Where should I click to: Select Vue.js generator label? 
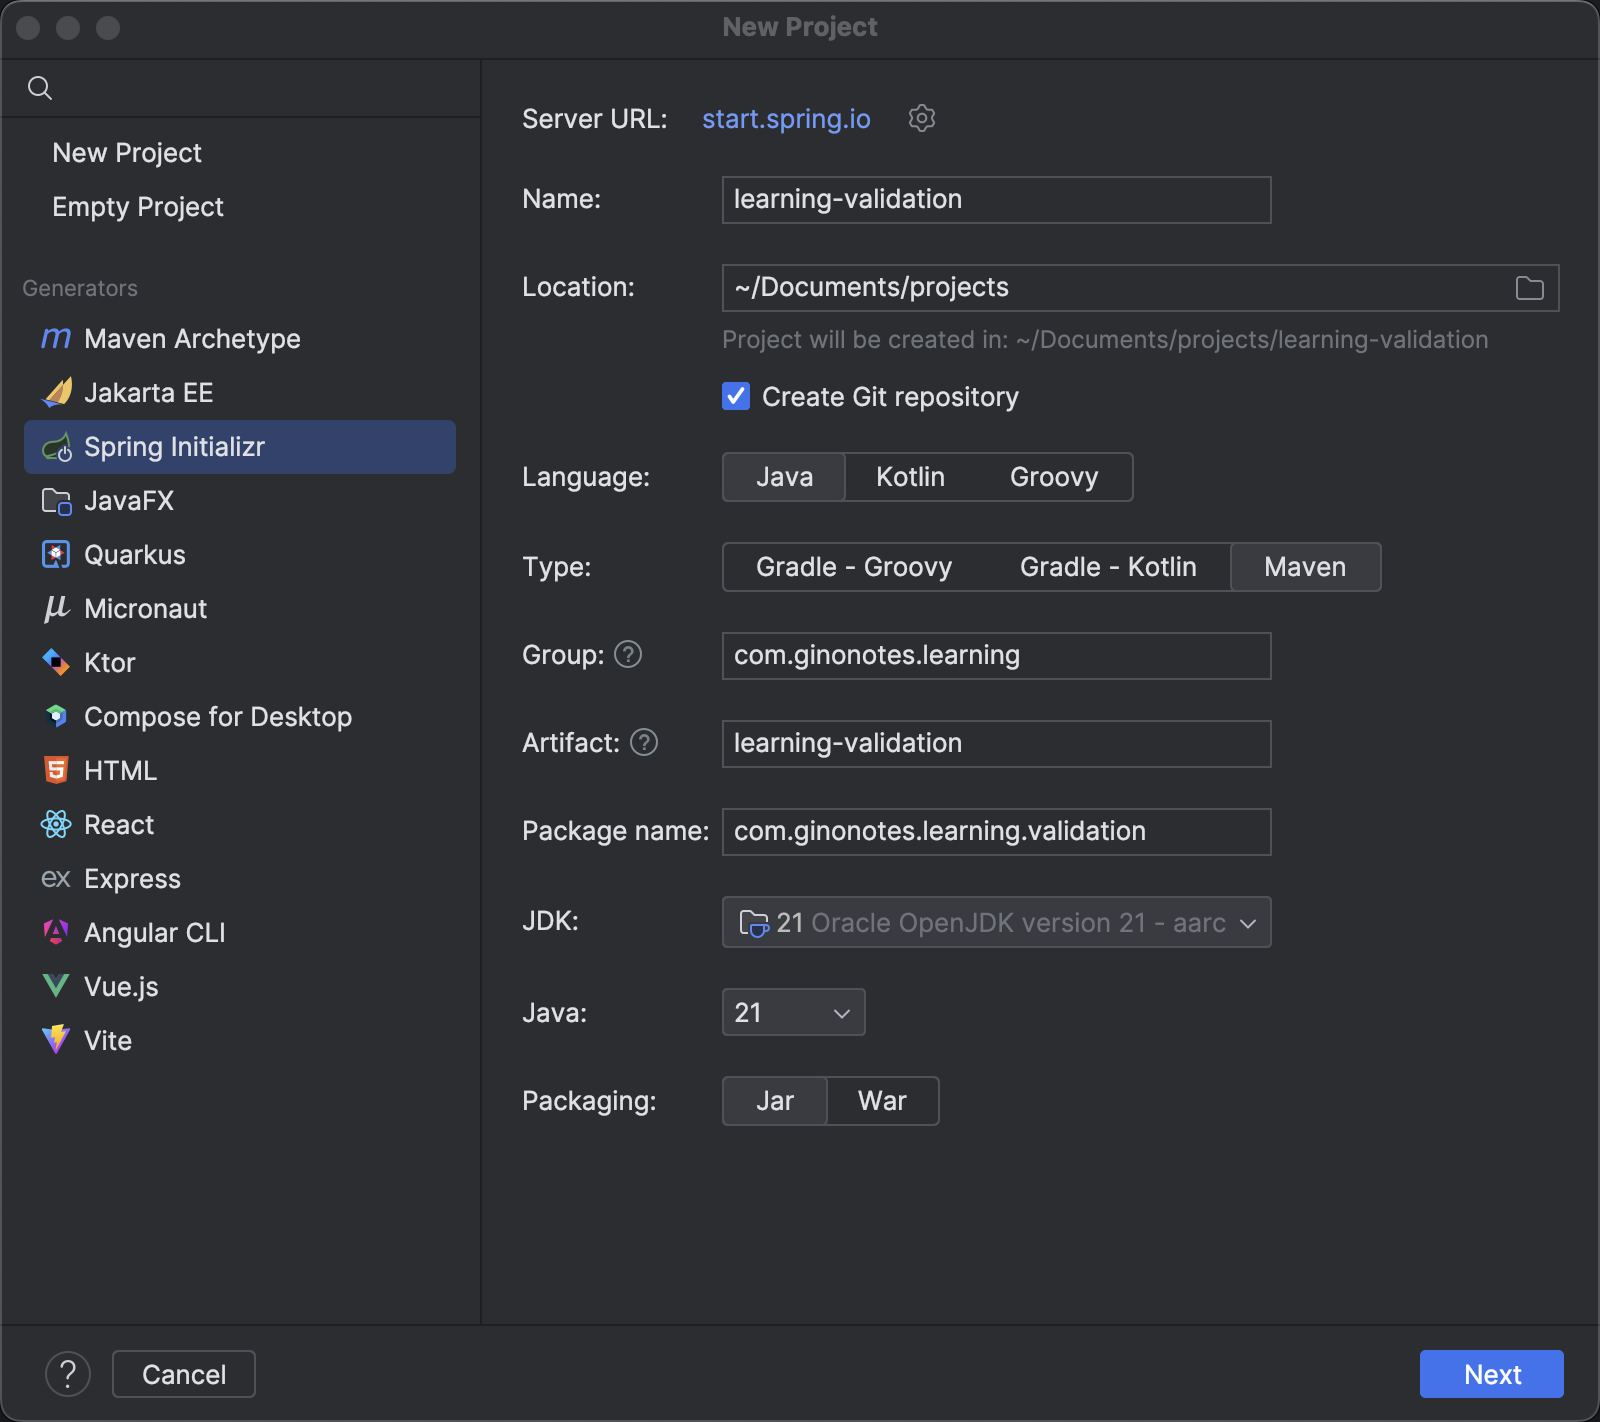click(121, 987)
